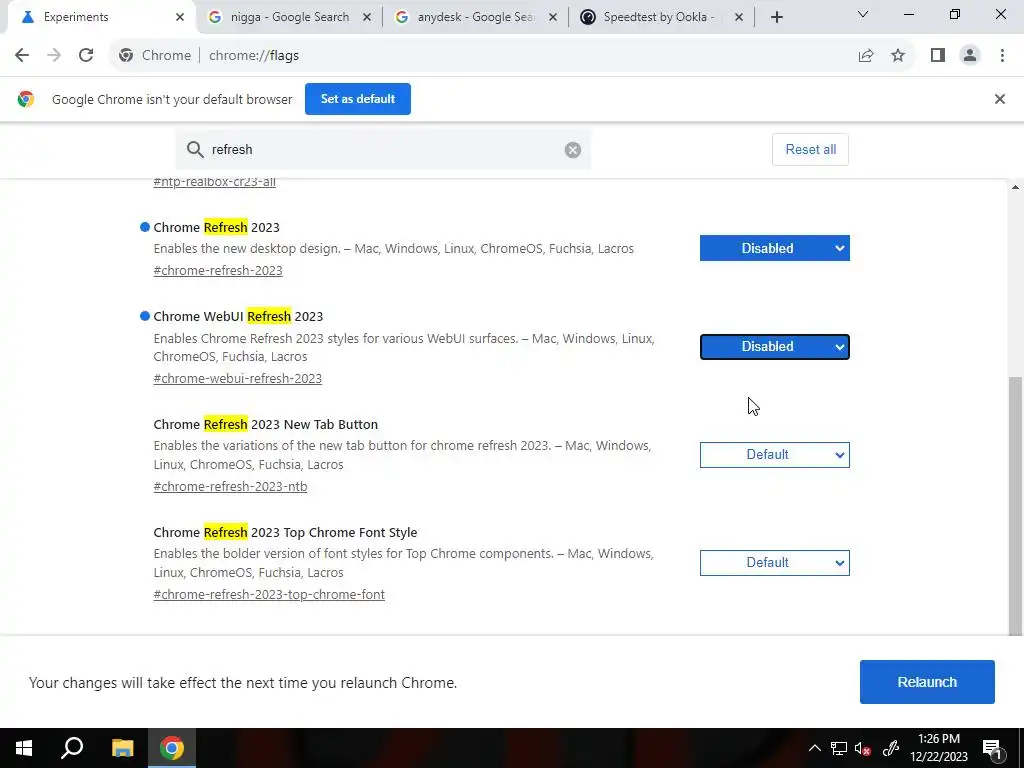Go back using the back arrow
1024x768 pixels.
pos(22,56)
